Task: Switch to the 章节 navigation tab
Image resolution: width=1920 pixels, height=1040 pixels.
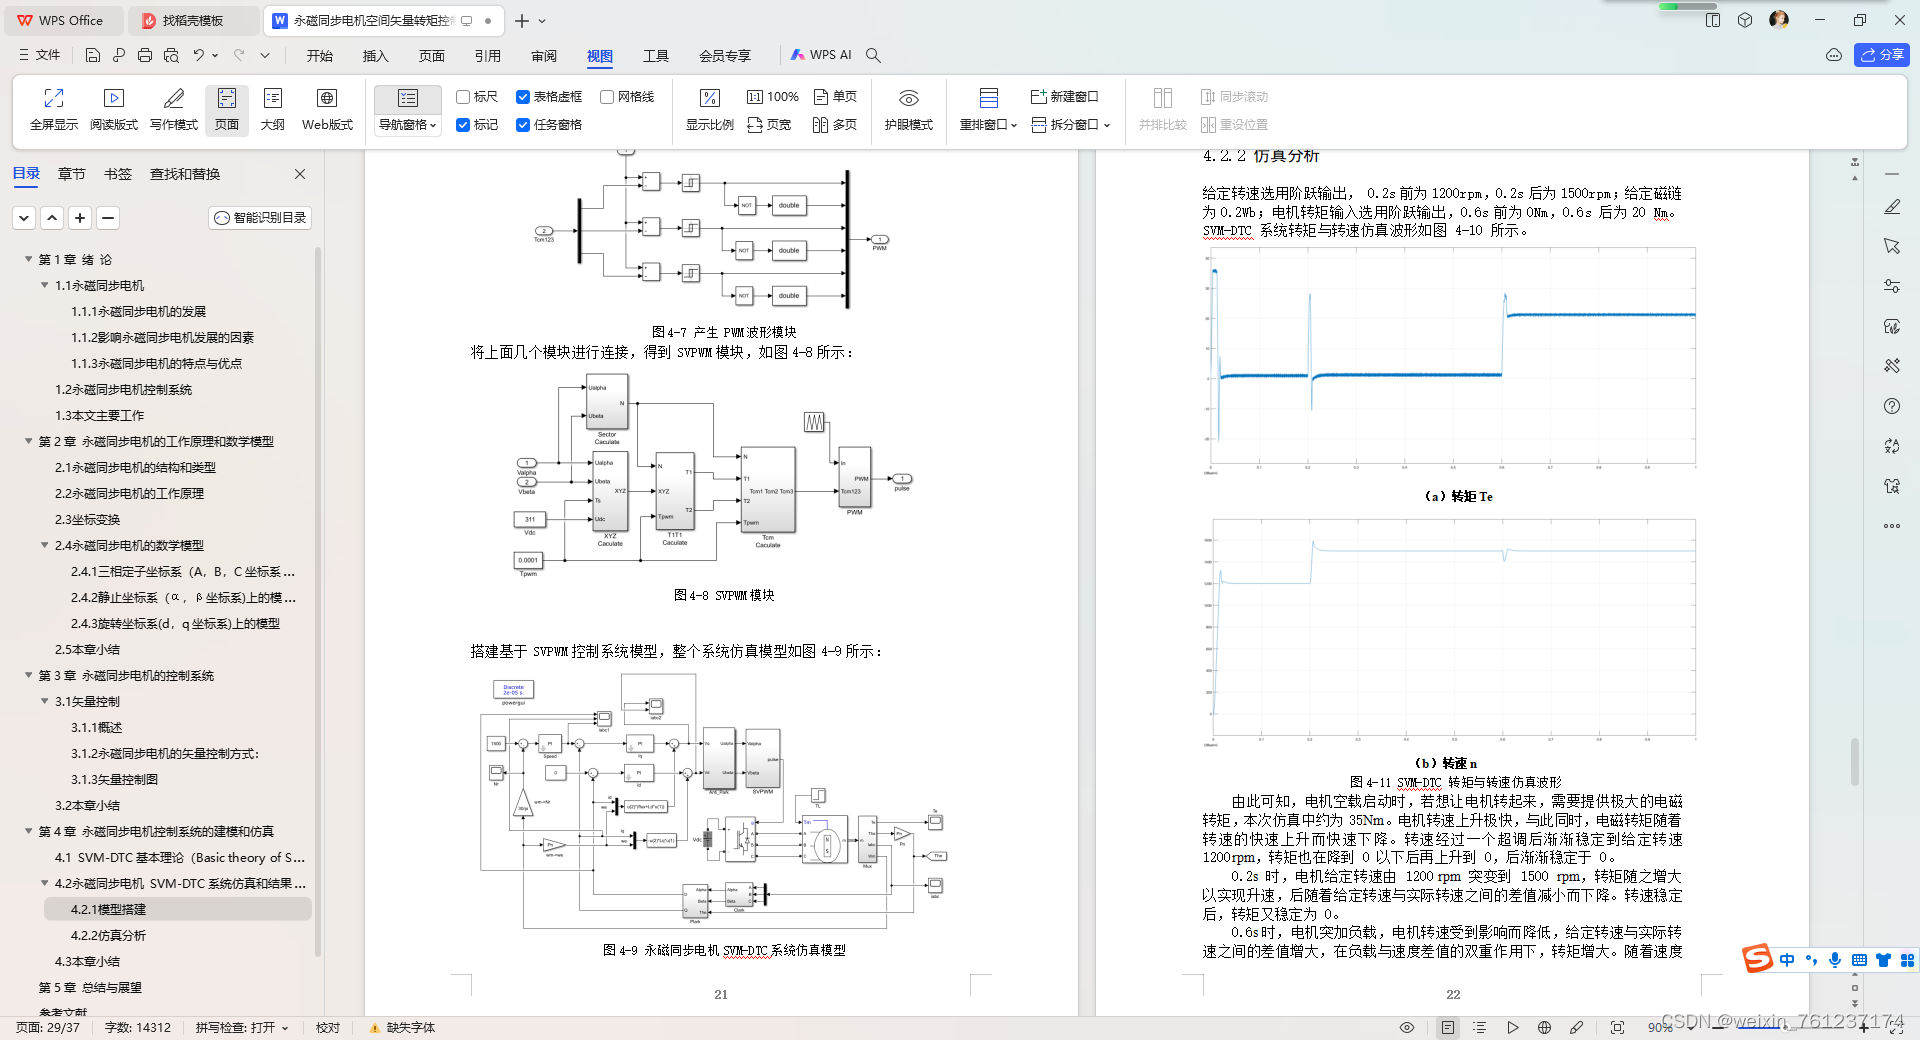Action: (x=72, y=174)
